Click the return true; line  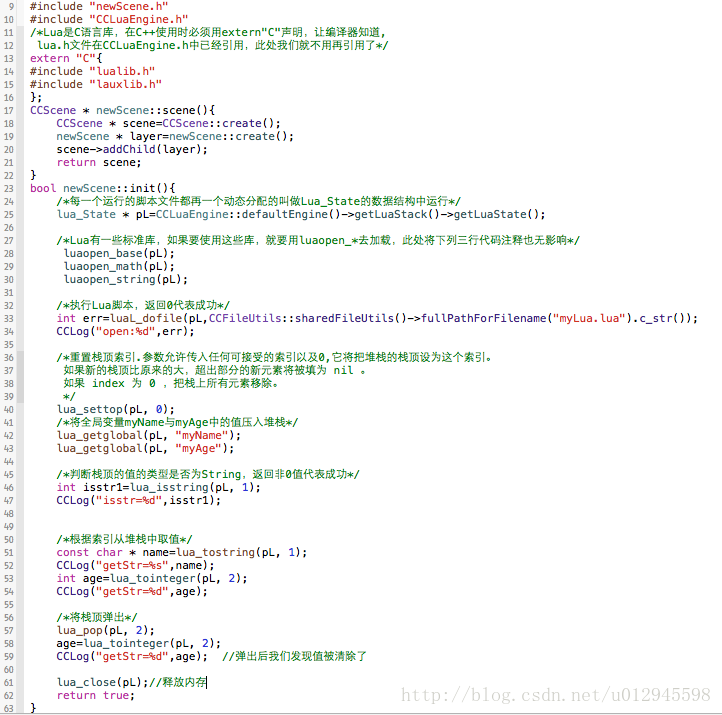tap(96, 696)
